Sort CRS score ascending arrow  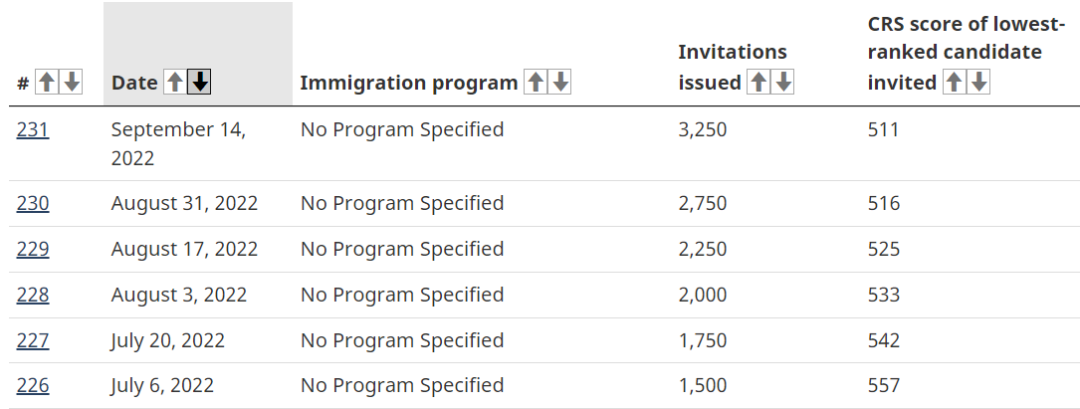pos(955,83)
